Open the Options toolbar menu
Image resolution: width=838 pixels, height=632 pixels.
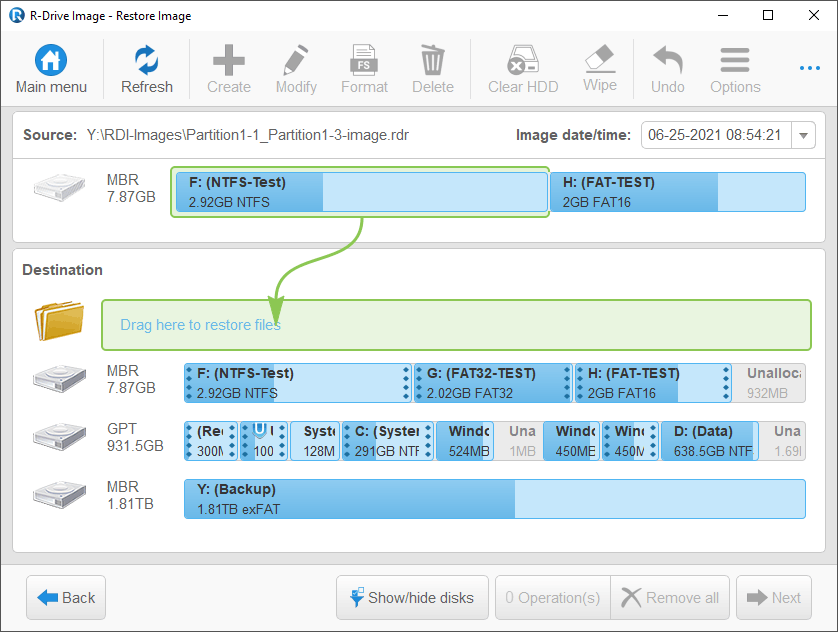[x=735, y=61]
